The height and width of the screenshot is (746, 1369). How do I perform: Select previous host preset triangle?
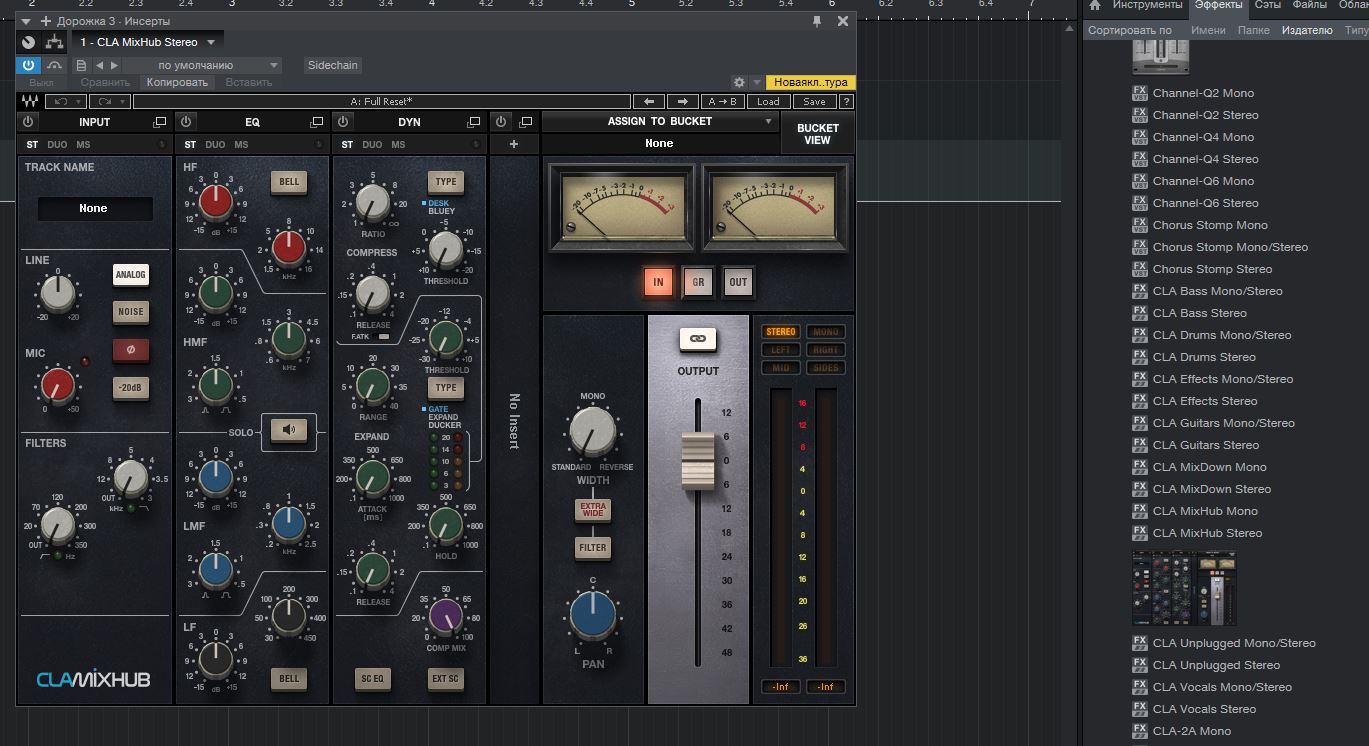[99, 65]
